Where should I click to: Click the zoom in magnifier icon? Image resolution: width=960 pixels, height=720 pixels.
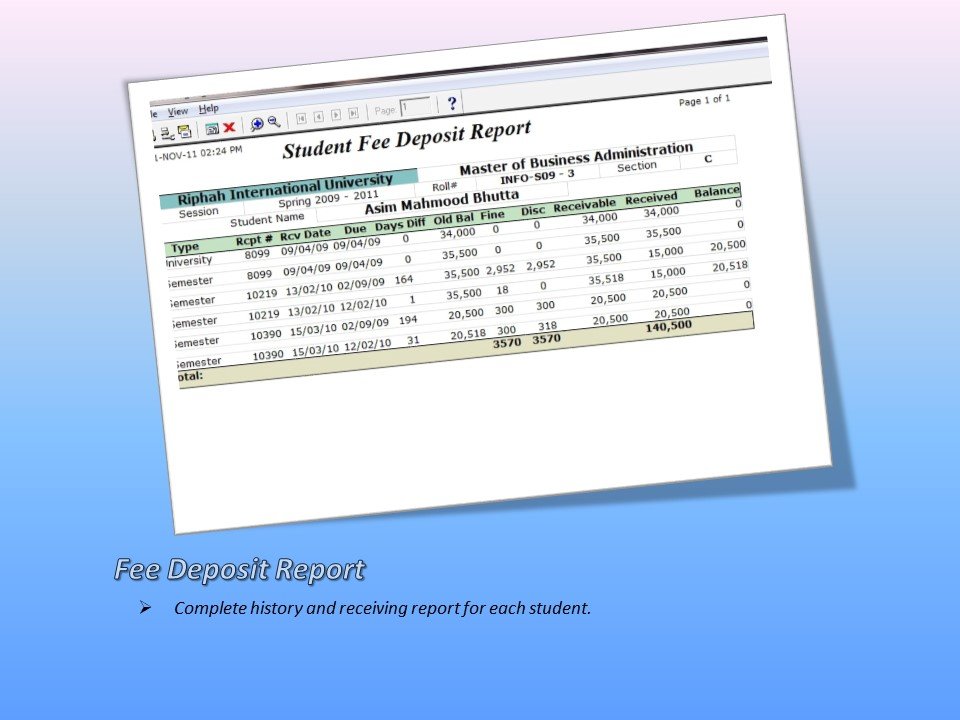pyautogui.click(x=257, y=124)
